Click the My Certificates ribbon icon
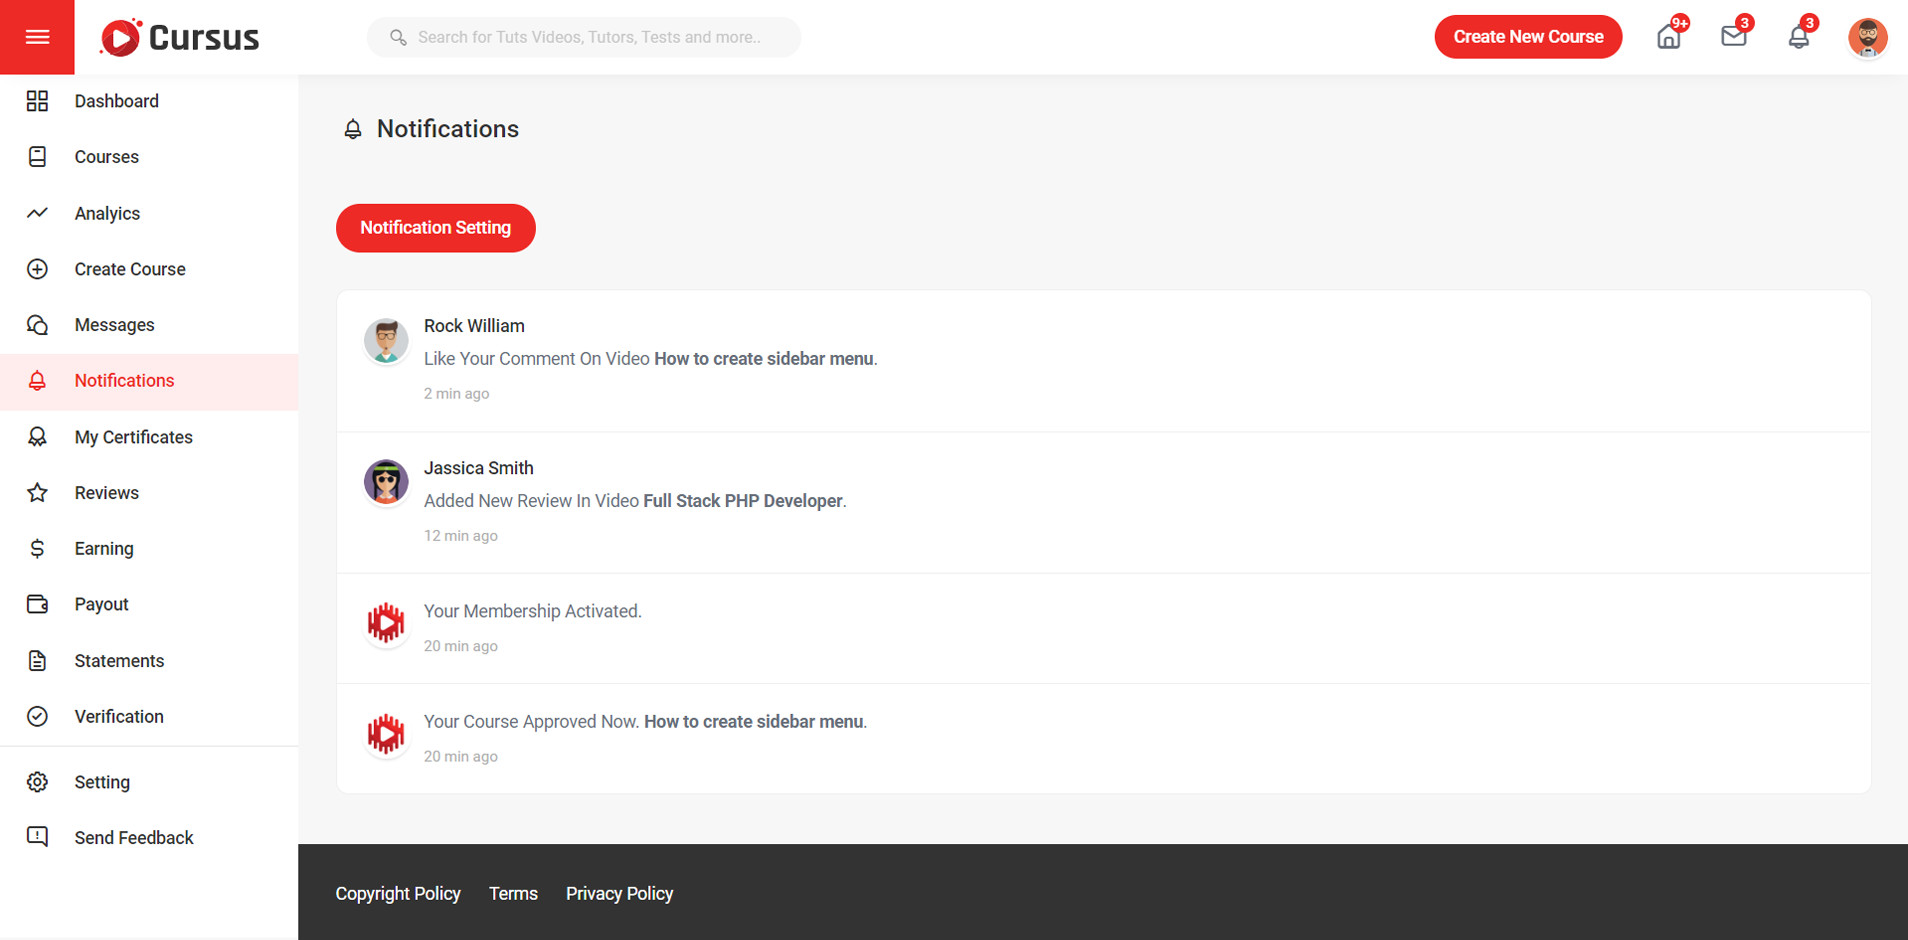The image size is (1908, 940). point(37,437)
